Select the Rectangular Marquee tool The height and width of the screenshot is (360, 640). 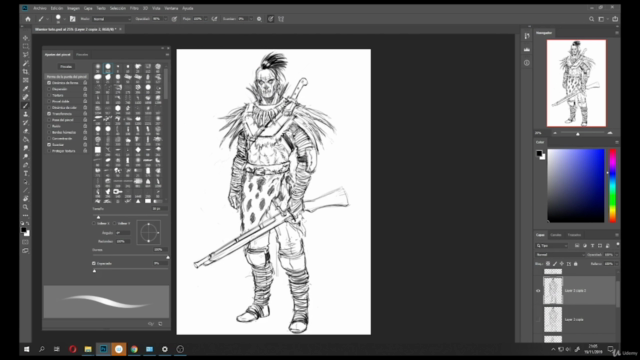click(x=25, y=46)
